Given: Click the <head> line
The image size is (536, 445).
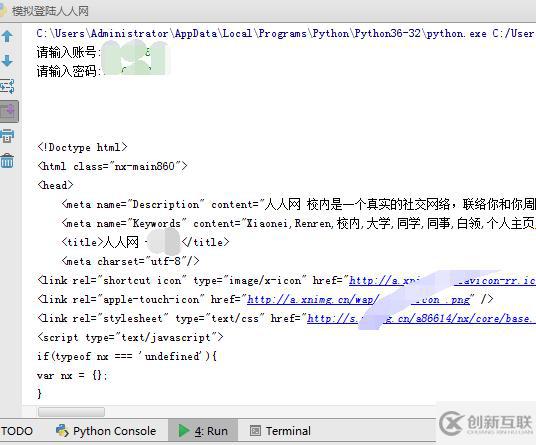Looking at the screenshot, I should click(55, 185).
